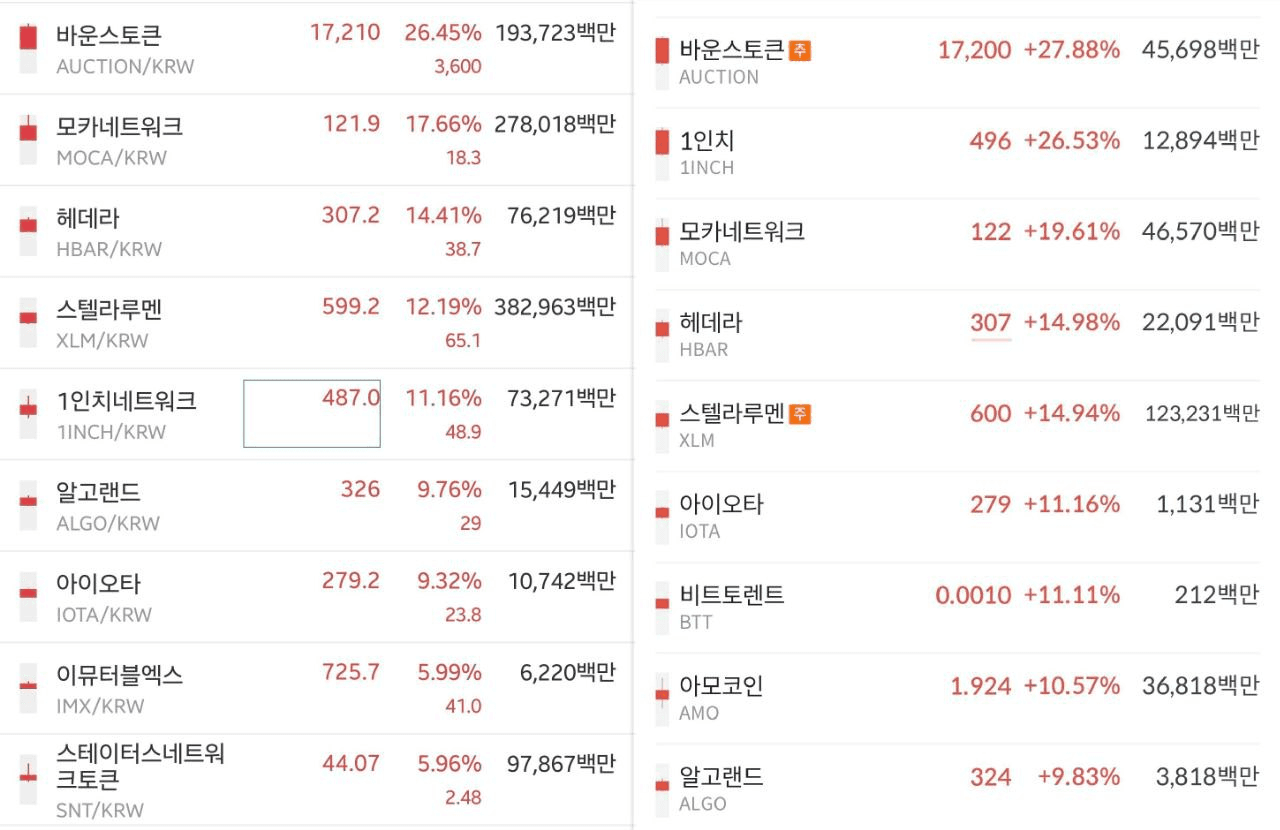Open the 알고랜드 ALGO/KRW listing
1280x830 pixels.
coord(316,506)
